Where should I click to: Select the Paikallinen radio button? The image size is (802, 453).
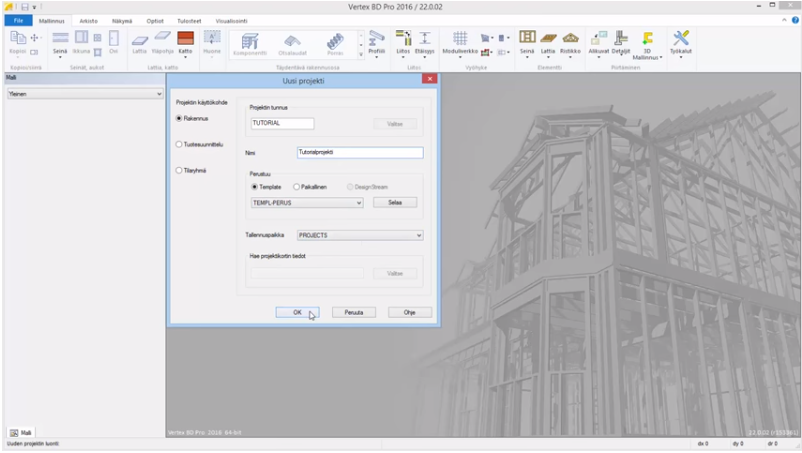pos(297,186)
